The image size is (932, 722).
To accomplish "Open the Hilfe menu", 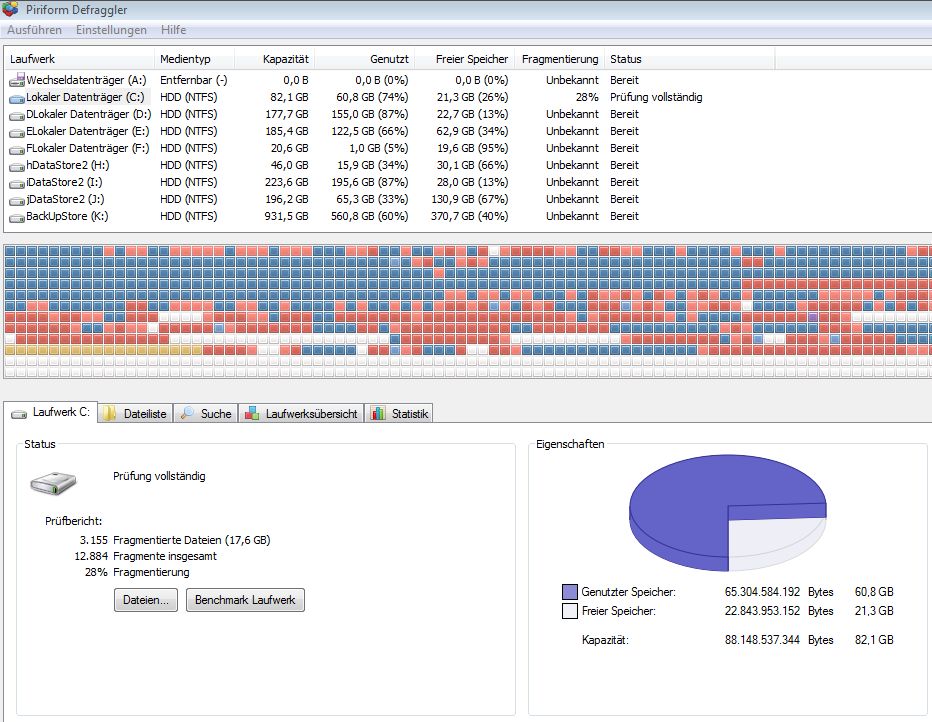I will coord(174,30).
